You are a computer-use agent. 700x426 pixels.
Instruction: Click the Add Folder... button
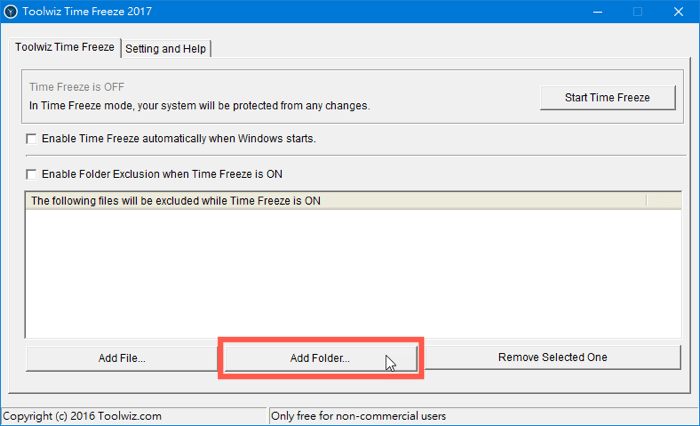tap(321, 358)
